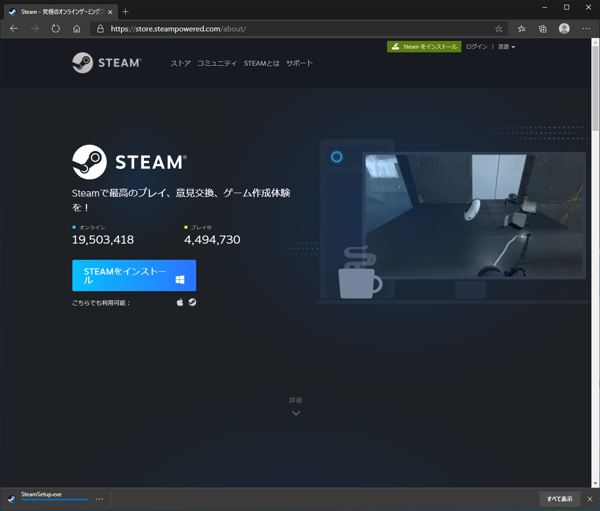Click the green Steam をインストール header button
Screen dimensions: 600x511
coord(424,47)
